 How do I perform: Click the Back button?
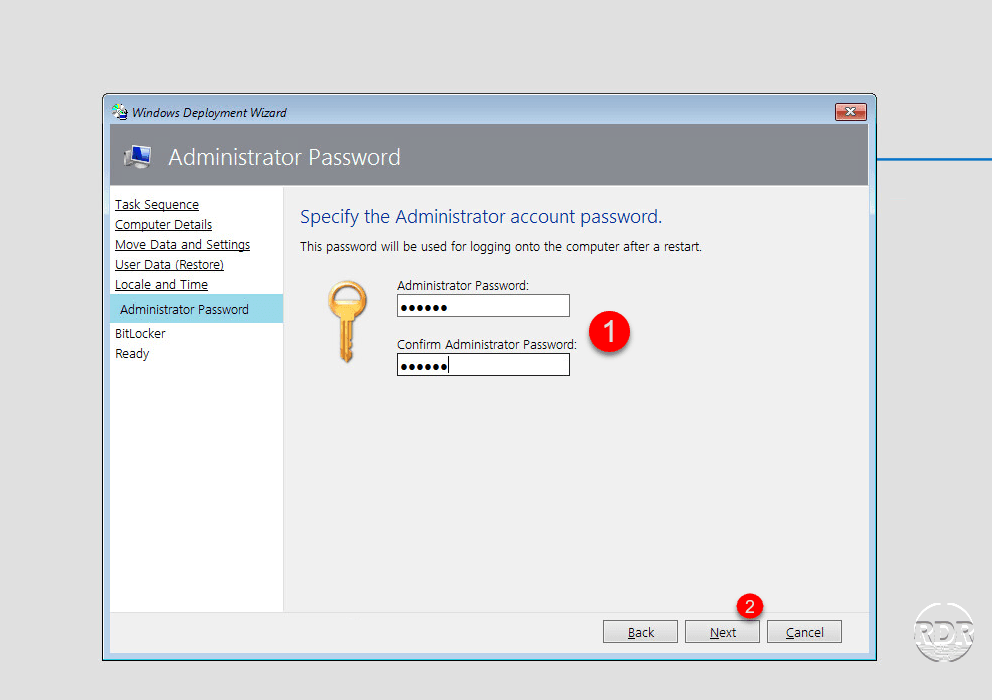pos(640,632)
